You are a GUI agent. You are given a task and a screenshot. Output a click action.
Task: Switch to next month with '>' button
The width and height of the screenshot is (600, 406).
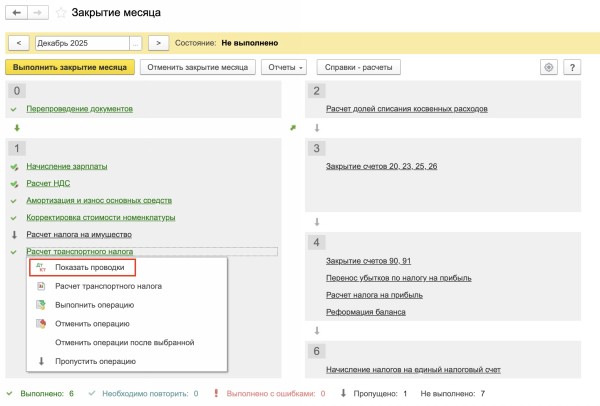coord(158,43)
